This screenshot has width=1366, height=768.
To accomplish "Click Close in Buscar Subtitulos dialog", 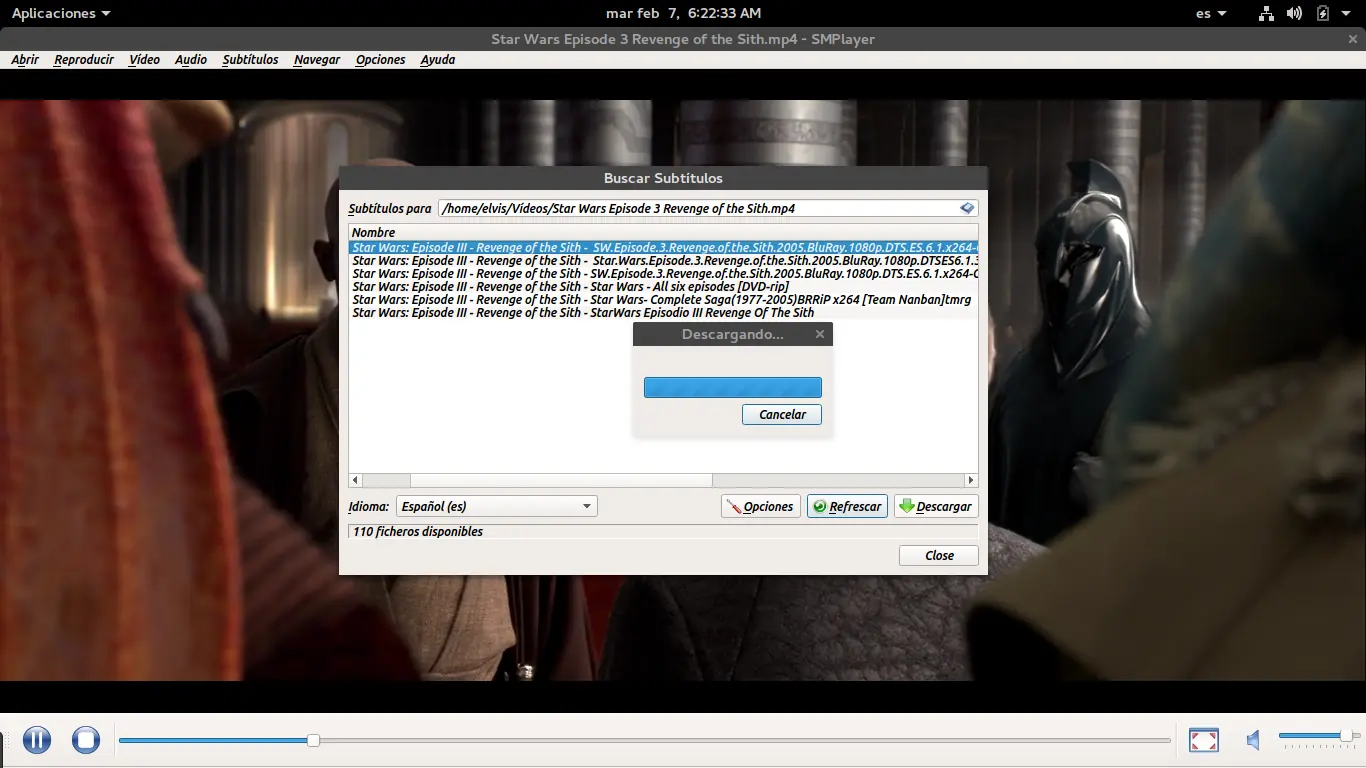I will [939, 555].
